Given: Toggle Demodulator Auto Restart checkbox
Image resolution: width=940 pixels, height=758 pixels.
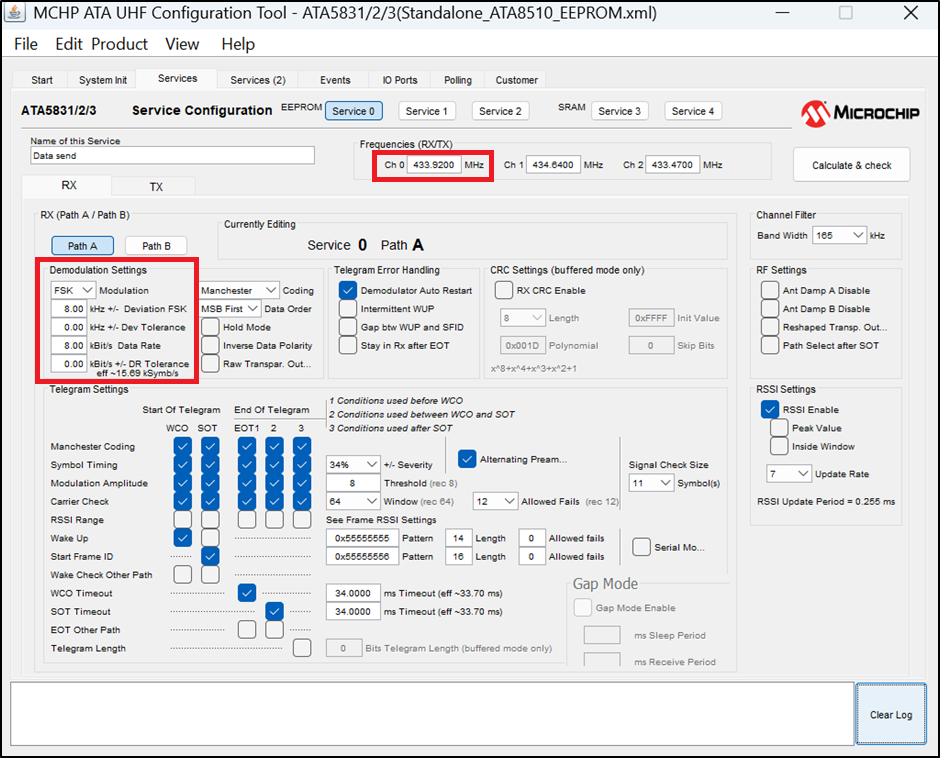Looking at the screenshot, I should (348, 290).
